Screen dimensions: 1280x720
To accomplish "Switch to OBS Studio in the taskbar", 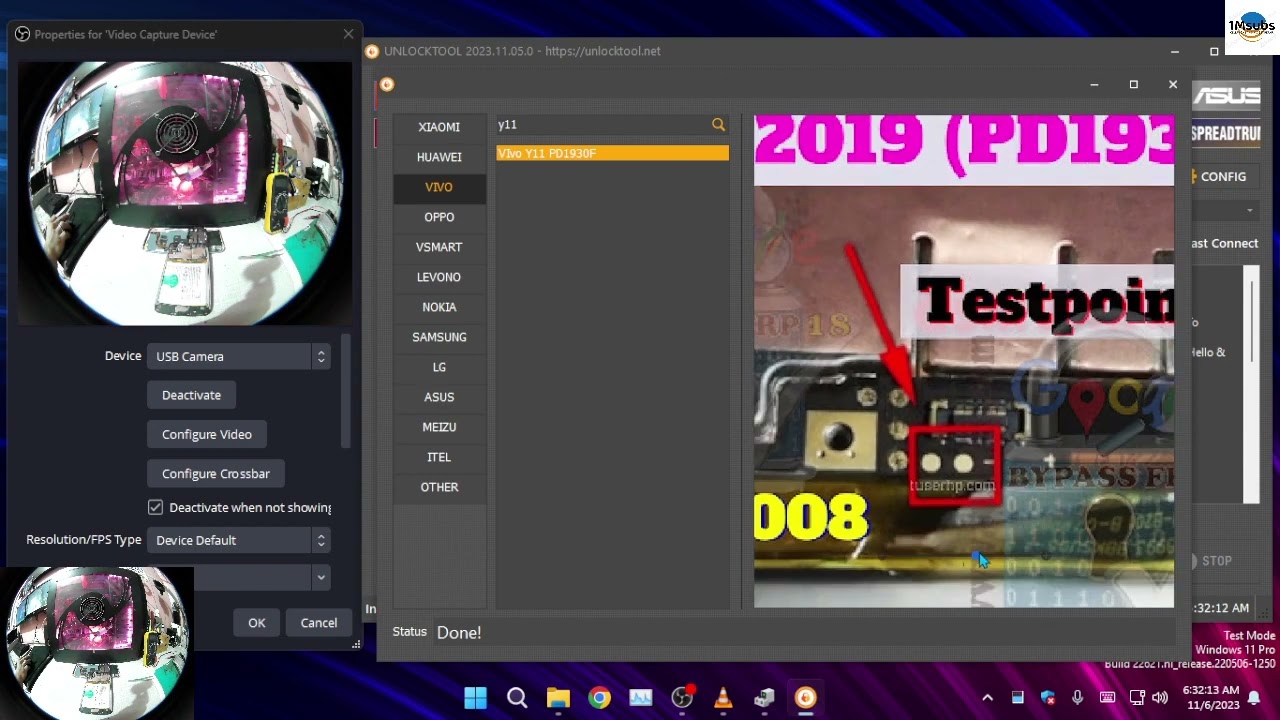I will [x=682, y=697].
